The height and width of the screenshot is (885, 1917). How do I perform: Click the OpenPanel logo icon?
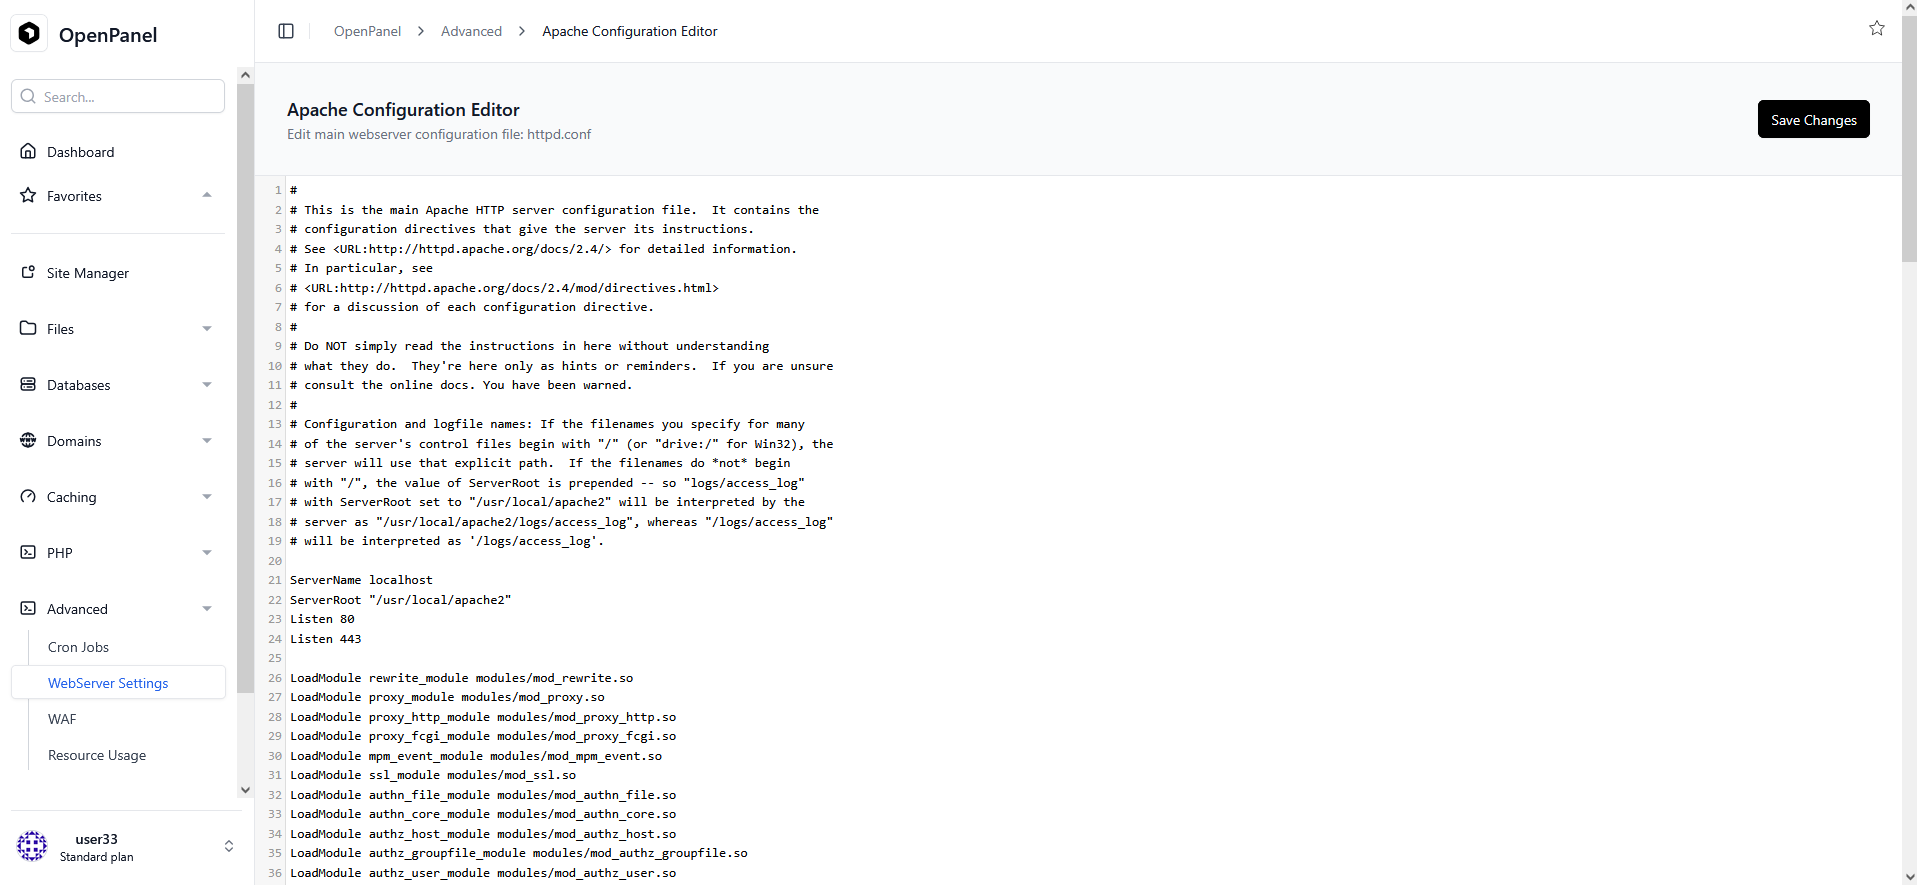pos(30,34)
